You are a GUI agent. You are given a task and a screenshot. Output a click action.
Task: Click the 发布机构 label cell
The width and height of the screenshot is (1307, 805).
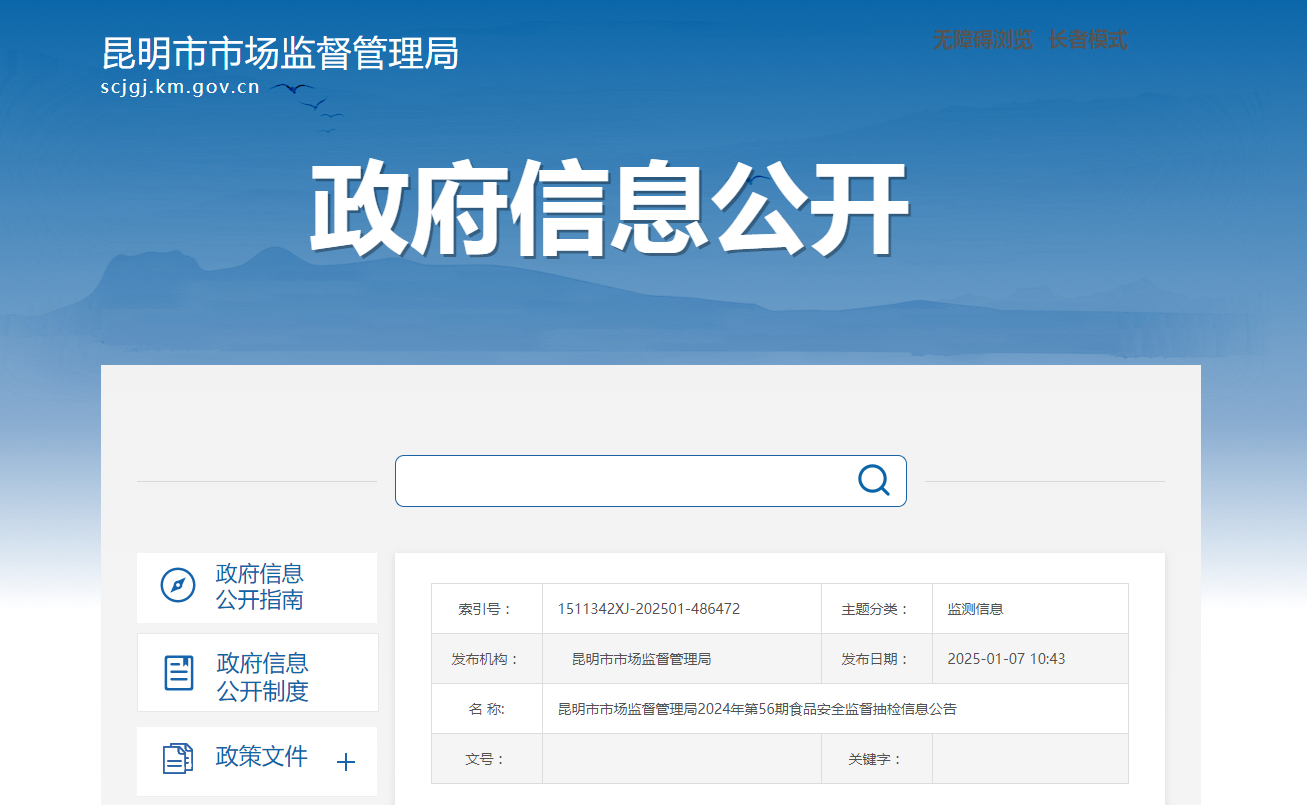[487, 659]
